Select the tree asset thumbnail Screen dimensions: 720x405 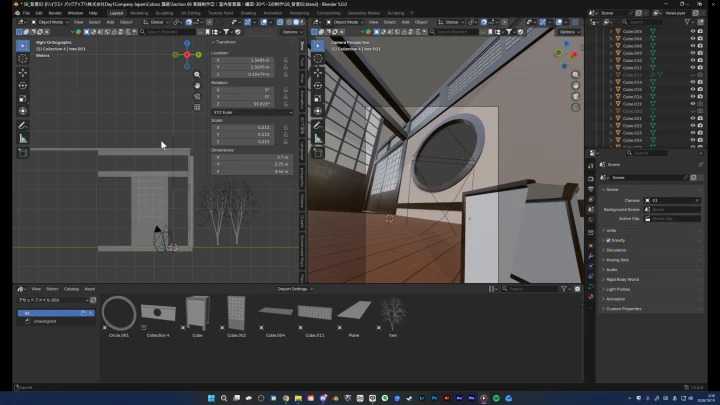(x=393, y=316)
